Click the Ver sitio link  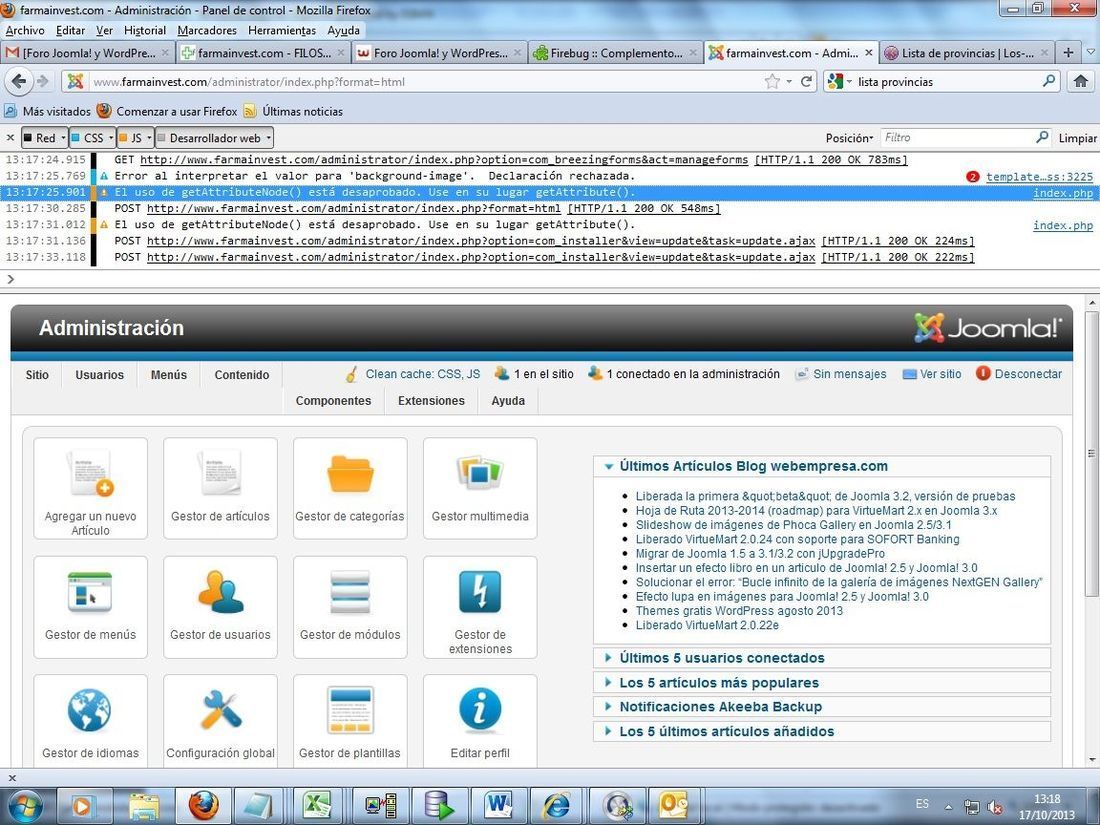940,375
